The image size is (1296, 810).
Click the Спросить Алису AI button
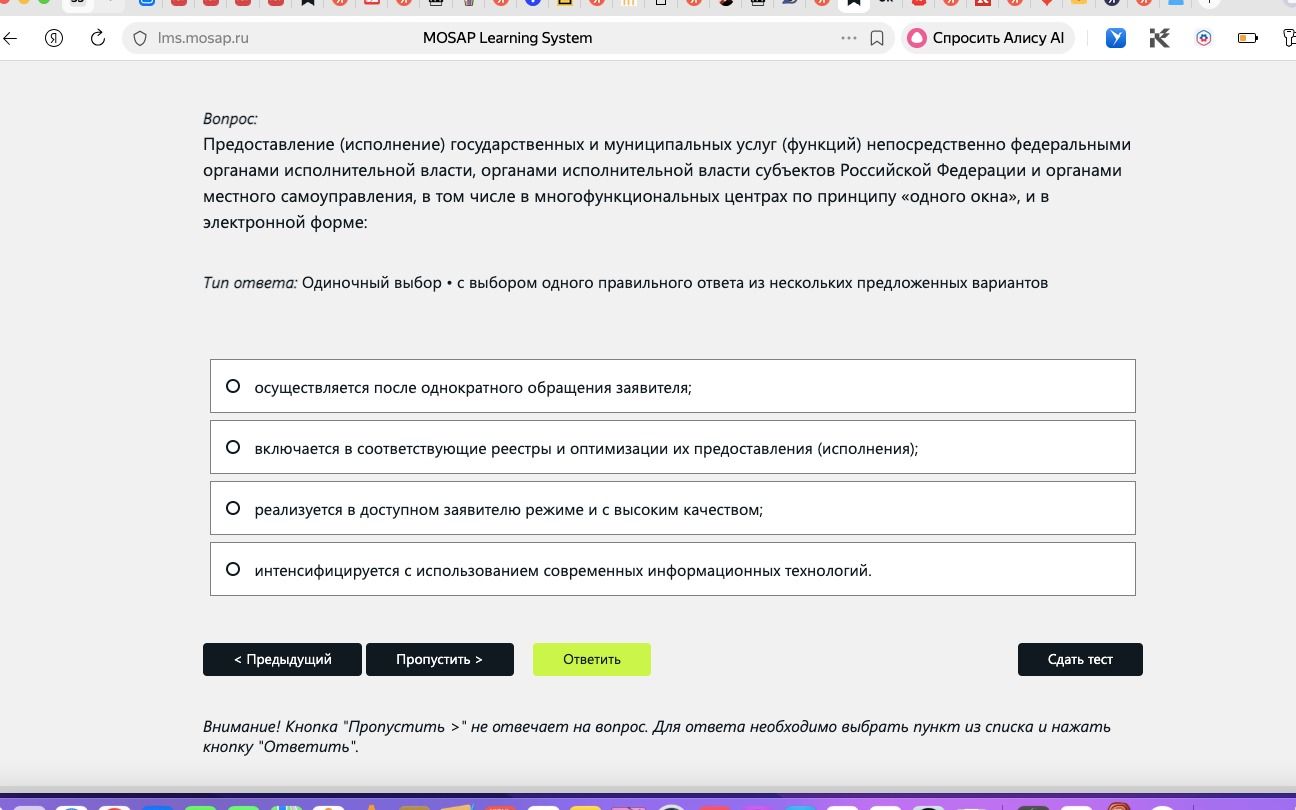click(987, 38)
